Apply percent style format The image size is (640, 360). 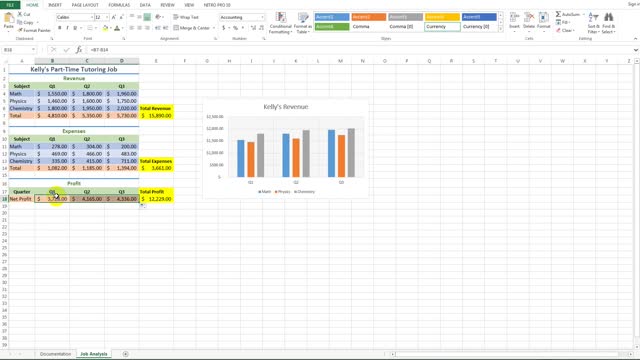(236, 28)
